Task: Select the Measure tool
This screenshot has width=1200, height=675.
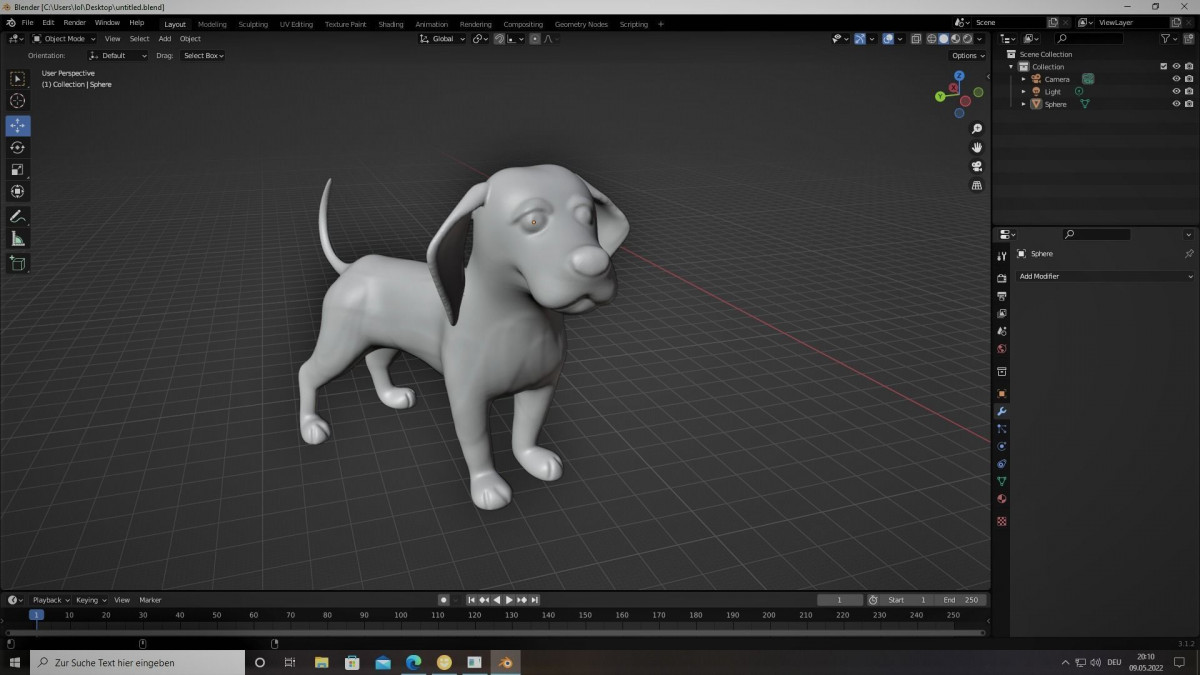Action: pos(18,239)
